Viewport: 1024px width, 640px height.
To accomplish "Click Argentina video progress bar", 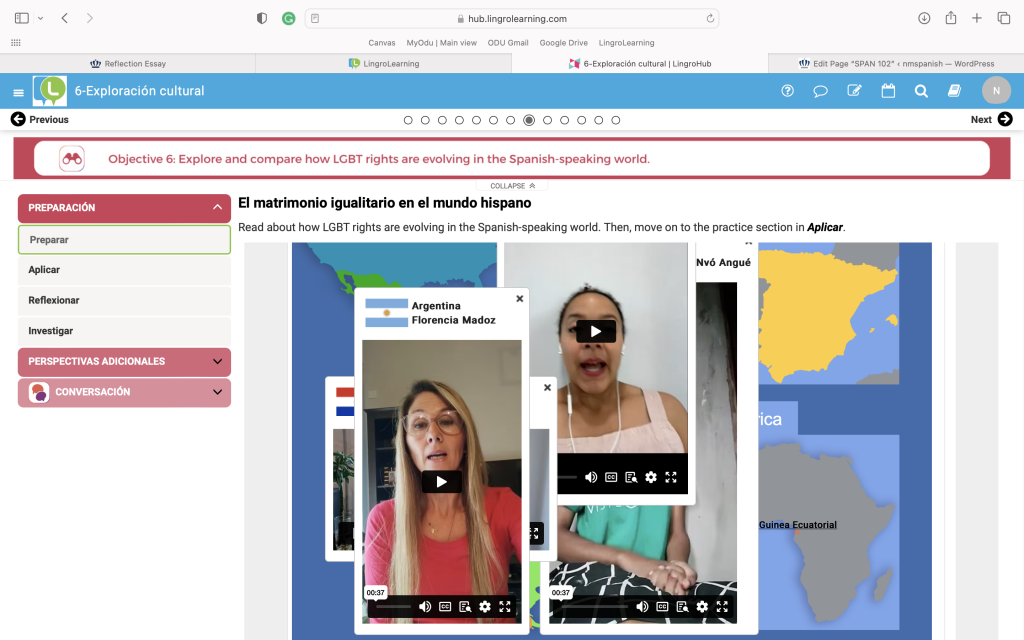I will [x=393, y=607].
